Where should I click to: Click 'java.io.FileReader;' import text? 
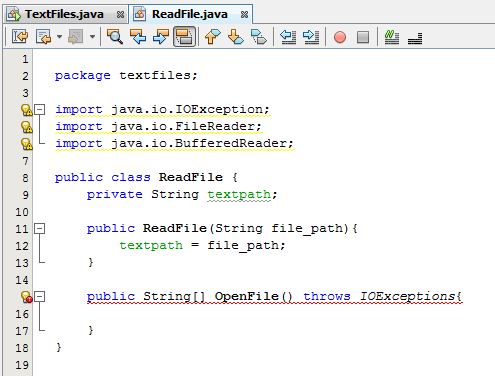(186, 127)
